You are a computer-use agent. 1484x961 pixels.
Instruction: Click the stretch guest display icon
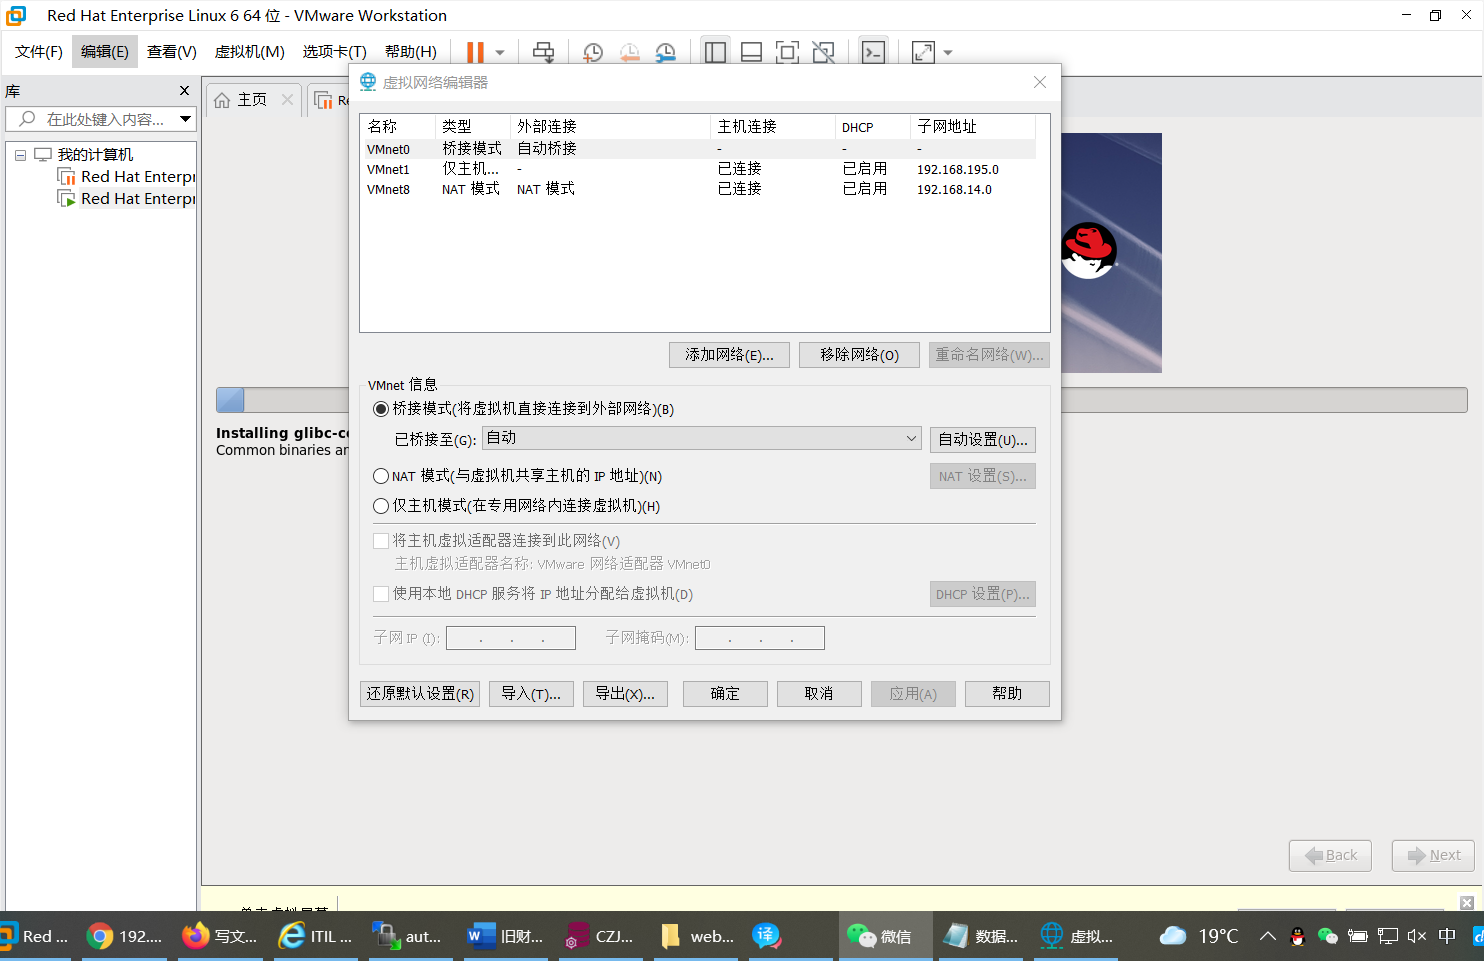(x=923, y=52)
